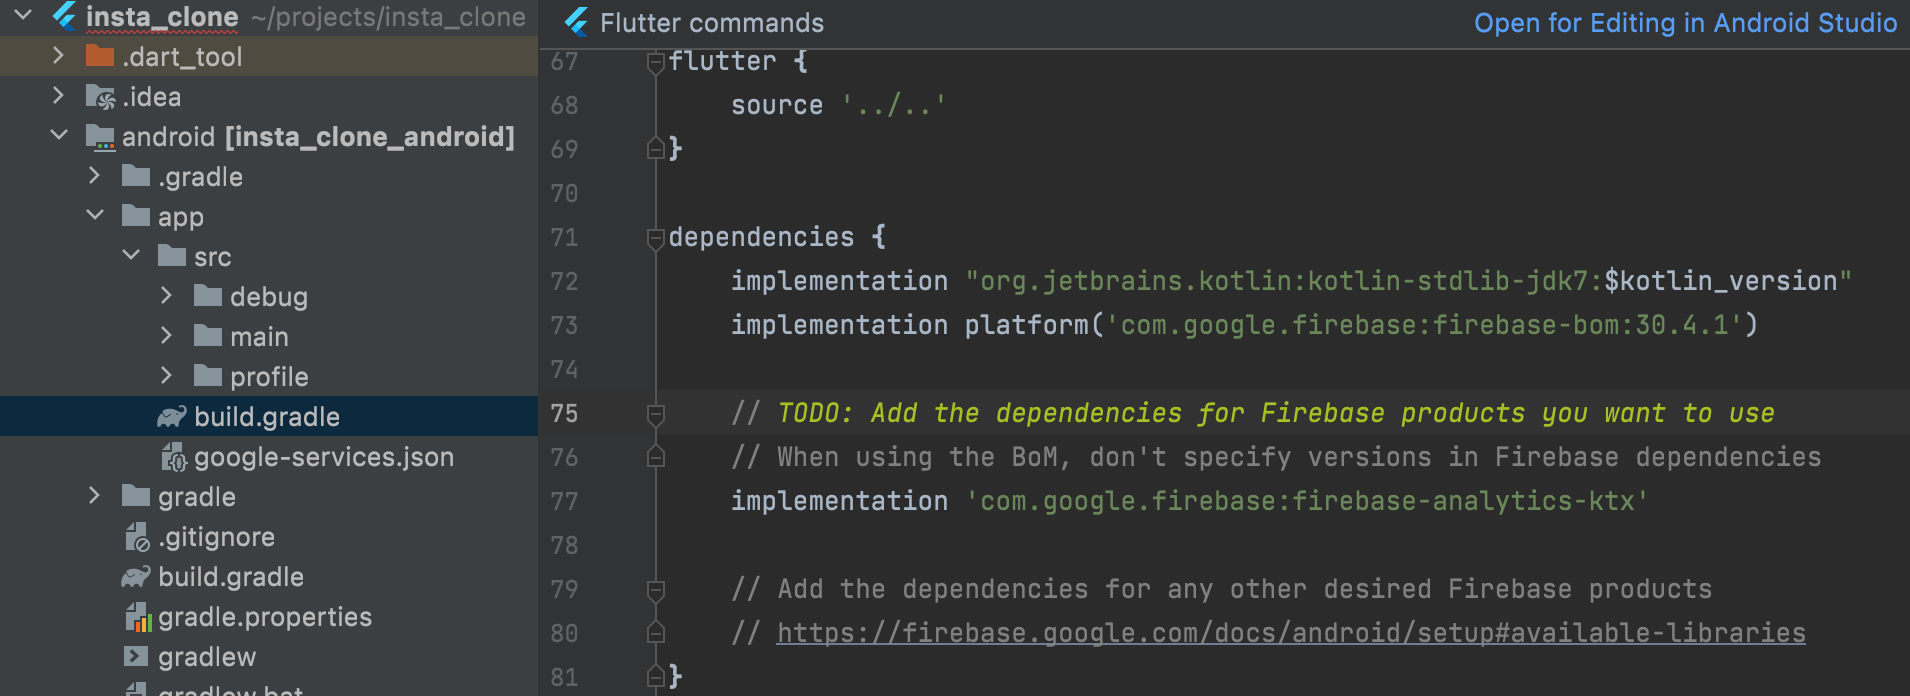
Task: Click the google-services.json file icon
Action: click(x=174, y=457)
